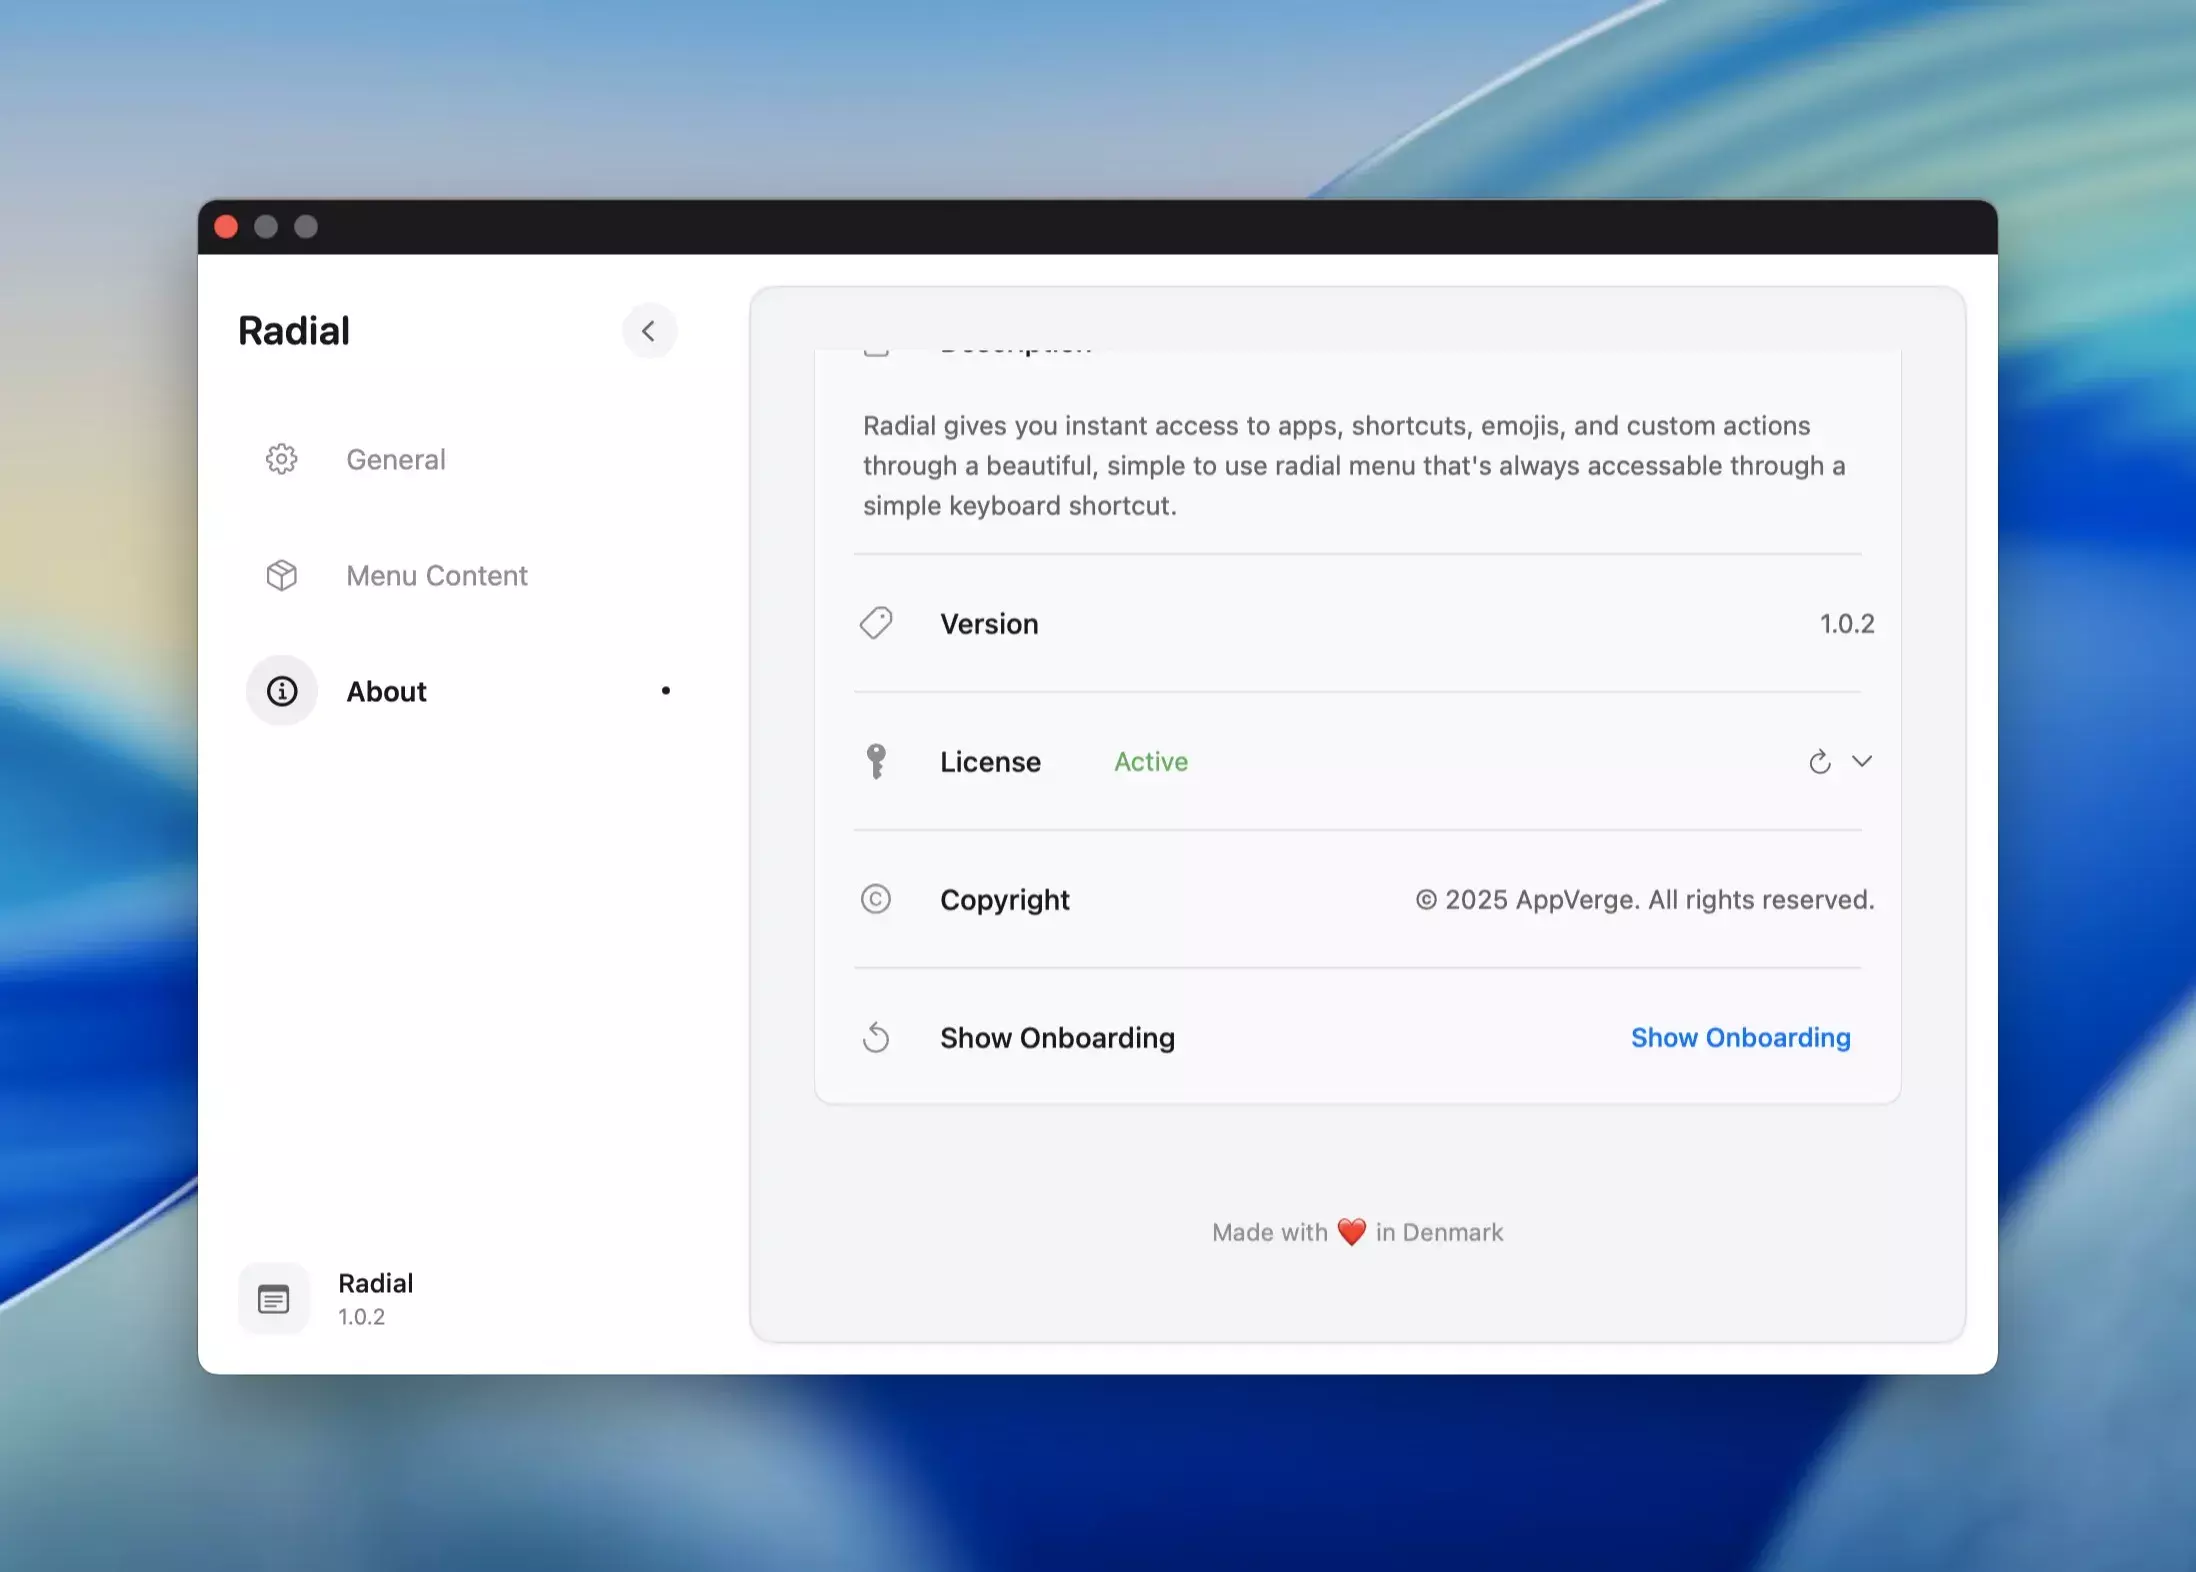This screenshot has width=2196, height=1572.
Task: Click the version number 1.0.2 value
Action: pyautogui.click(x=1846, y=624)
